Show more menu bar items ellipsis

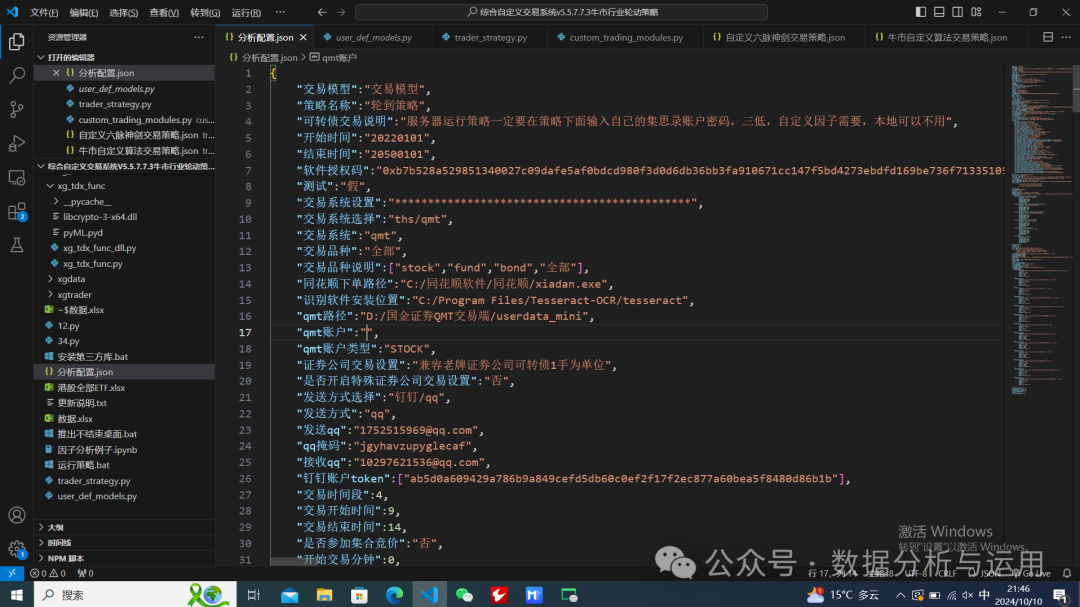(280, 12)
